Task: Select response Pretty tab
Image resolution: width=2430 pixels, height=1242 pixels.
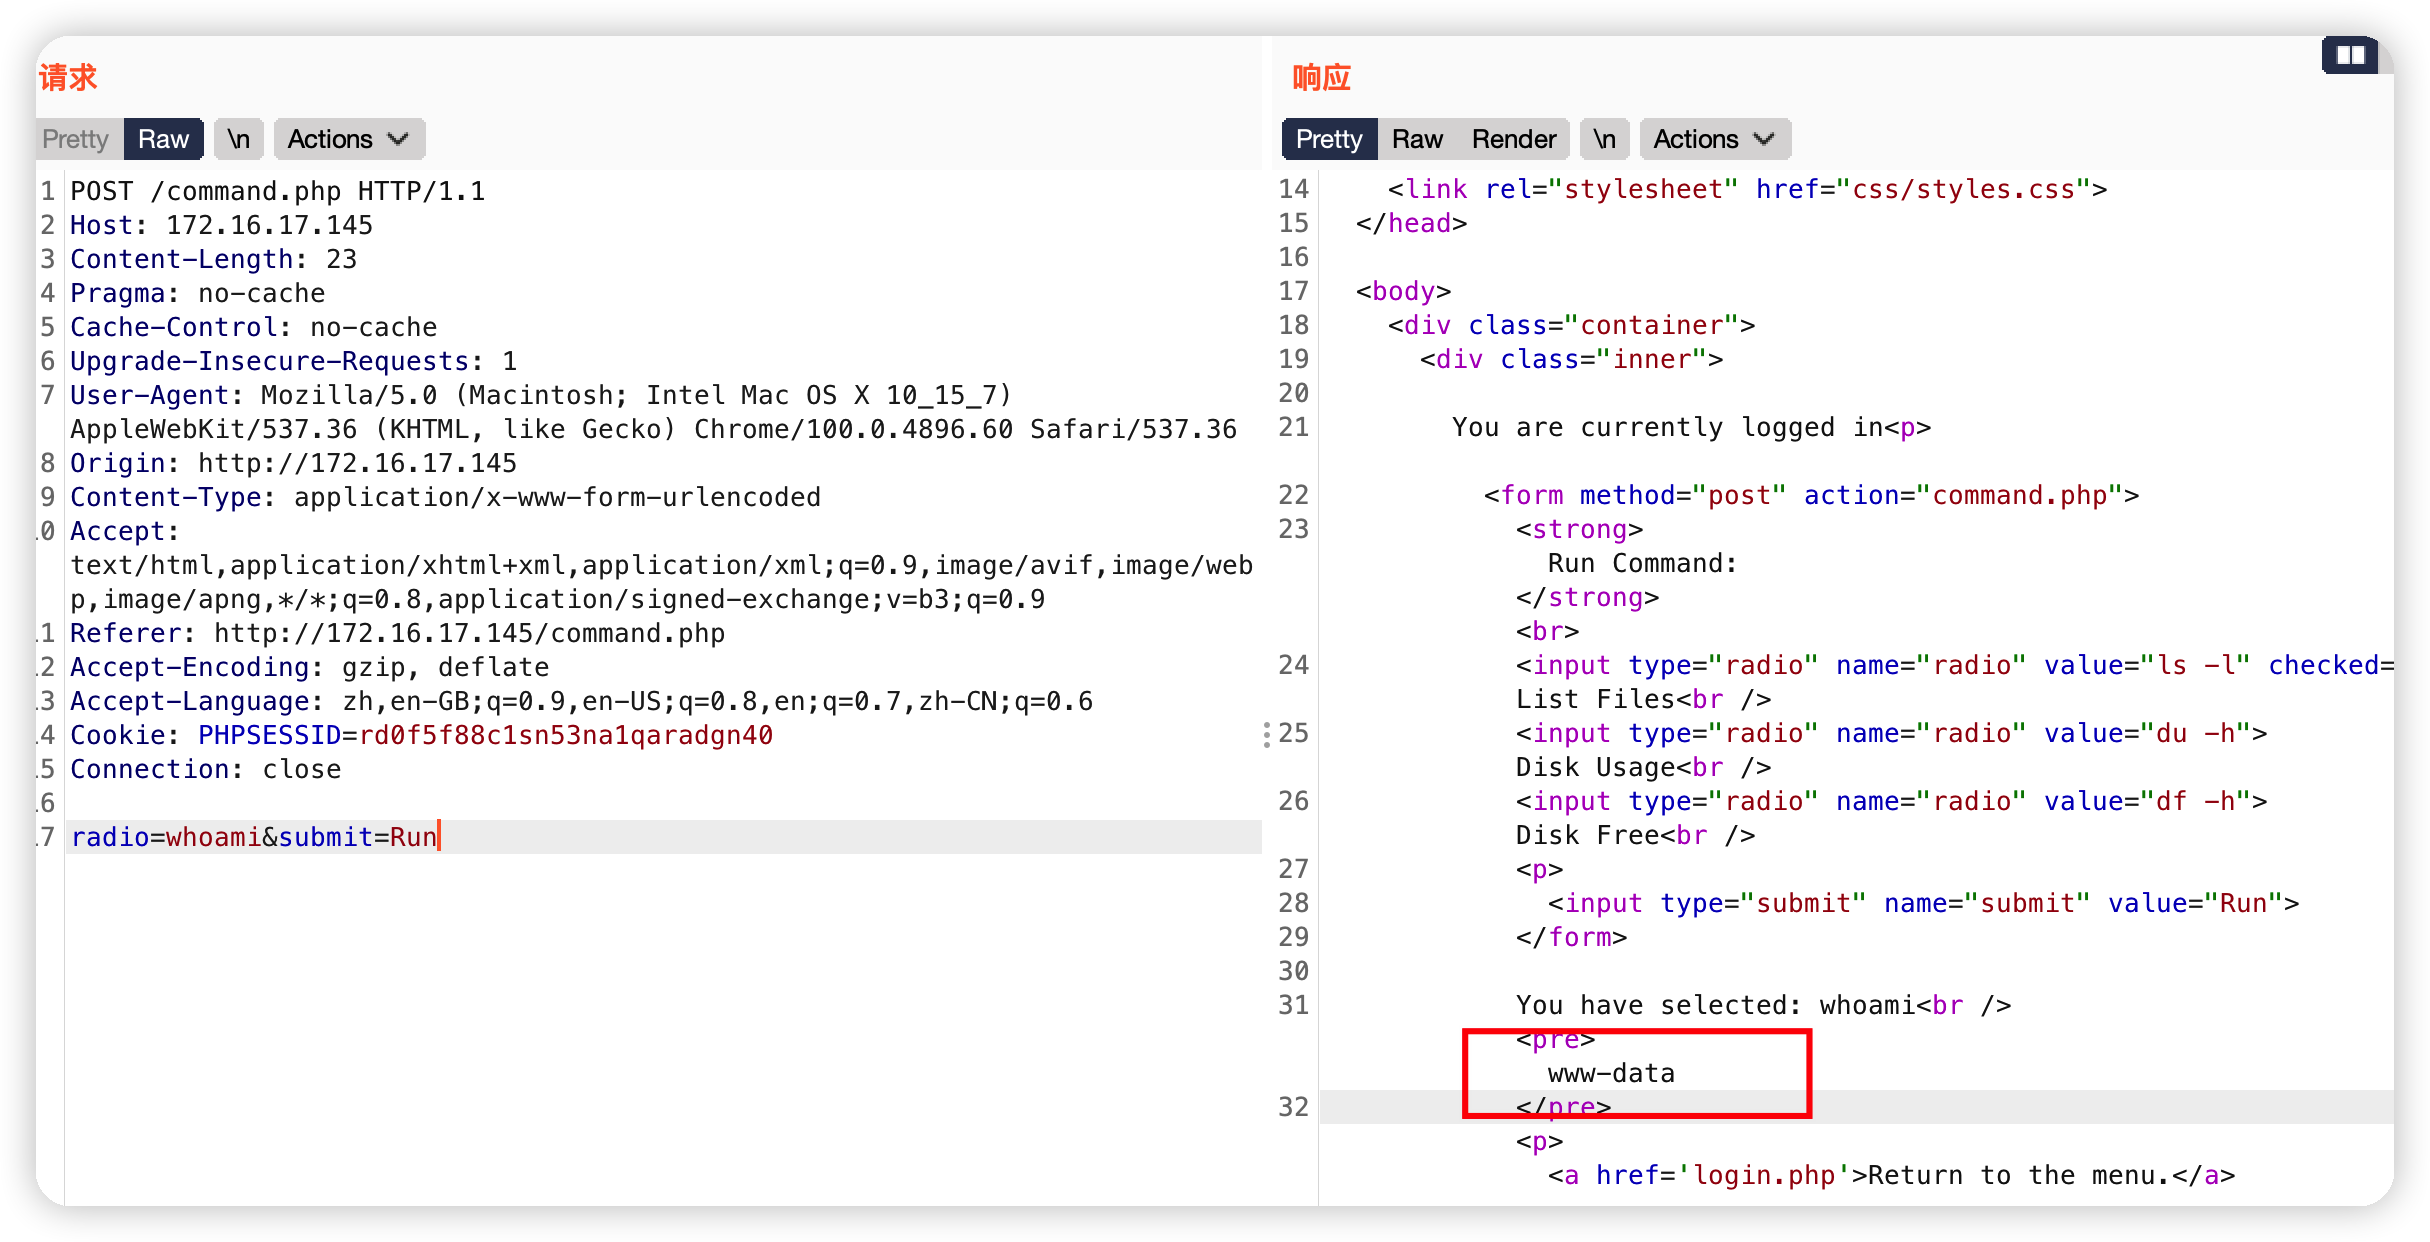Action: click(x=1328, y=139)
